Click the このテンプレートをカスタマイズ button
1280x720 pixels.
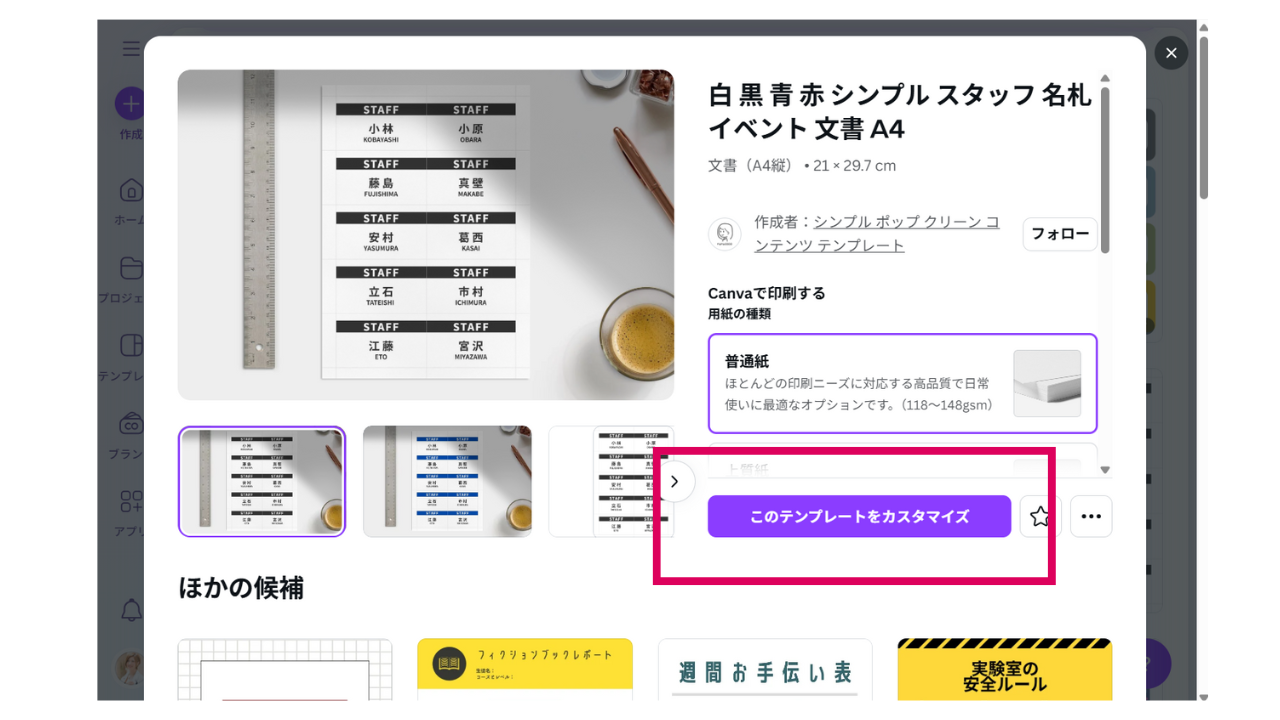[859, 516]
